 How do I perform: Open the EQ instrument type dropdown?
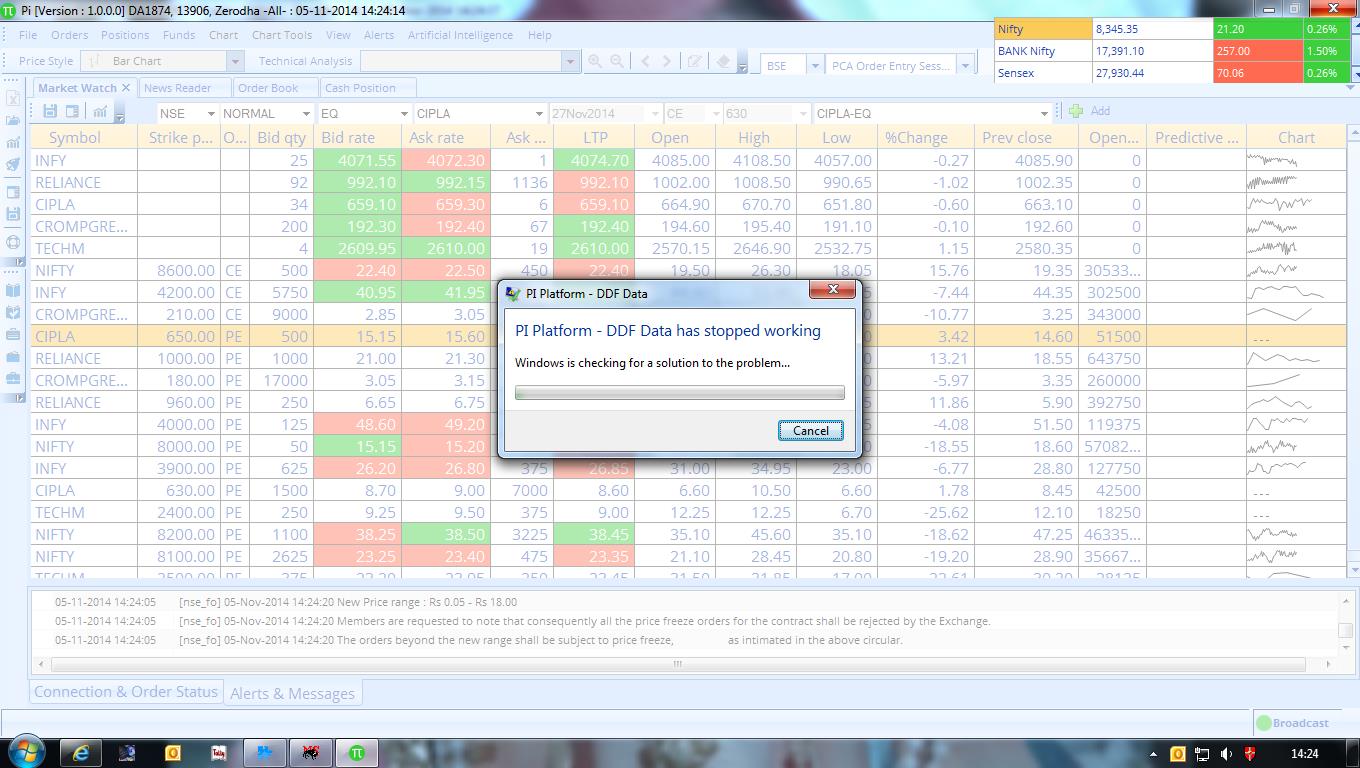[x=403, y=113]
